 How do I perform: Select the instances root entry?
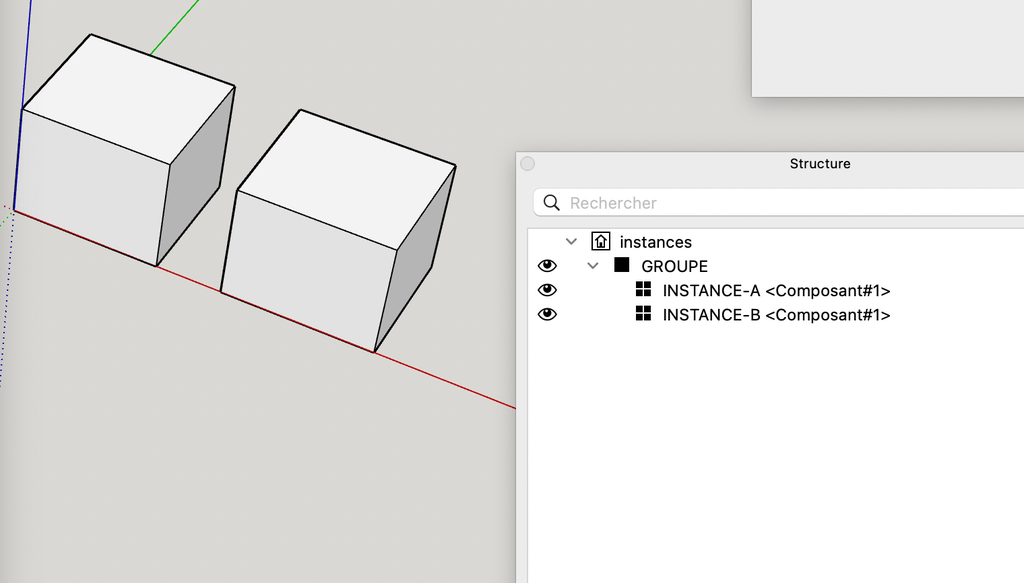pyautogui.click(x=656, y=242)
